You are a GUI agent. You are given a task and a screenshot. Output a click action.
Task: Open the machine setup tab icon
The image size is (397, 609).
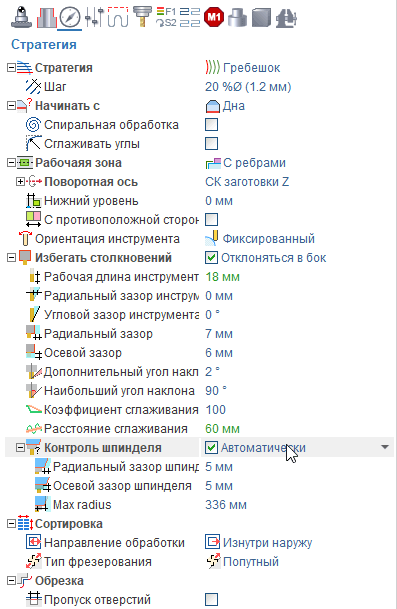pyautogui.click(x=21, y=18)
